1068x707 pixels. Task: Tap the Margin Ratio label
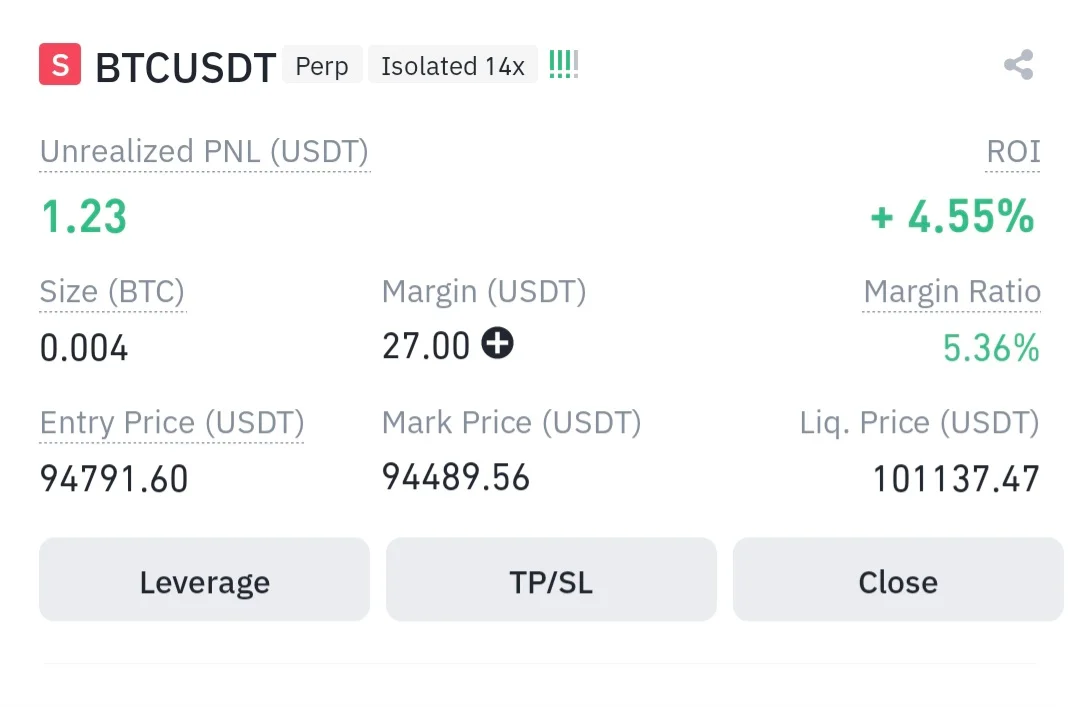pos(951,292)
